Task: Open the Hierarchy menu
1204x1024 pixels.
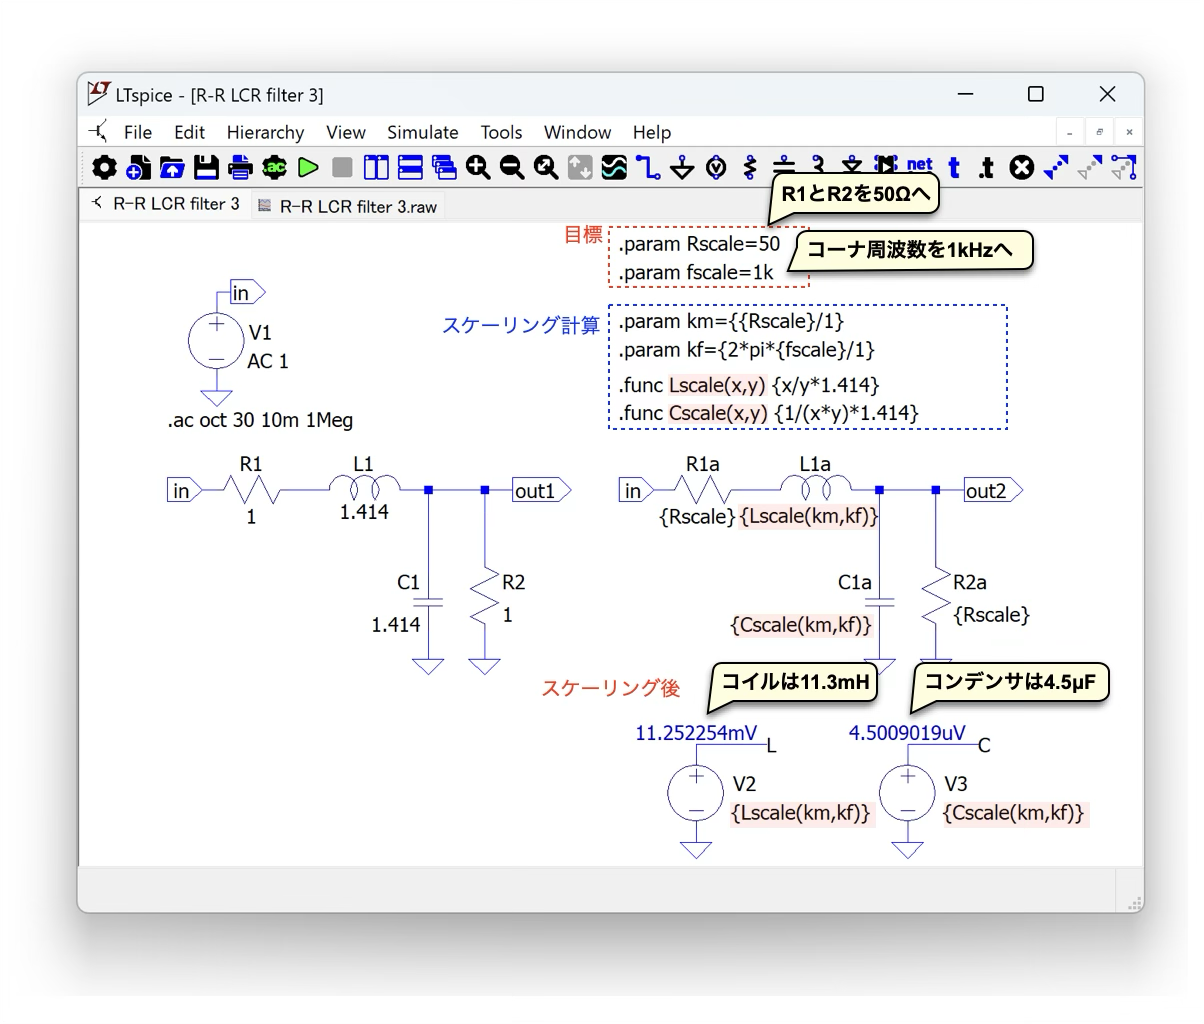Action: [x=265, y=132]
